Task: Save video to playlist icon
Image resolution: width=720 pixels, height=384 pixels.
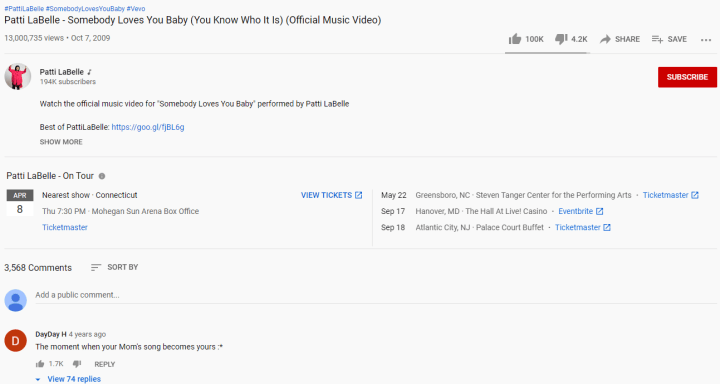Action: [x=657, y=39]
